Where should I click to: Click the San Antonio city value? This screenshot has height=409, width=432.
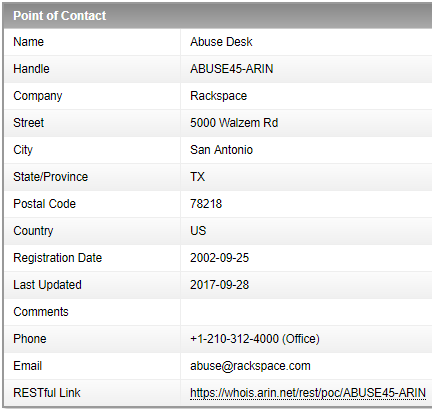tap(221, 150)
